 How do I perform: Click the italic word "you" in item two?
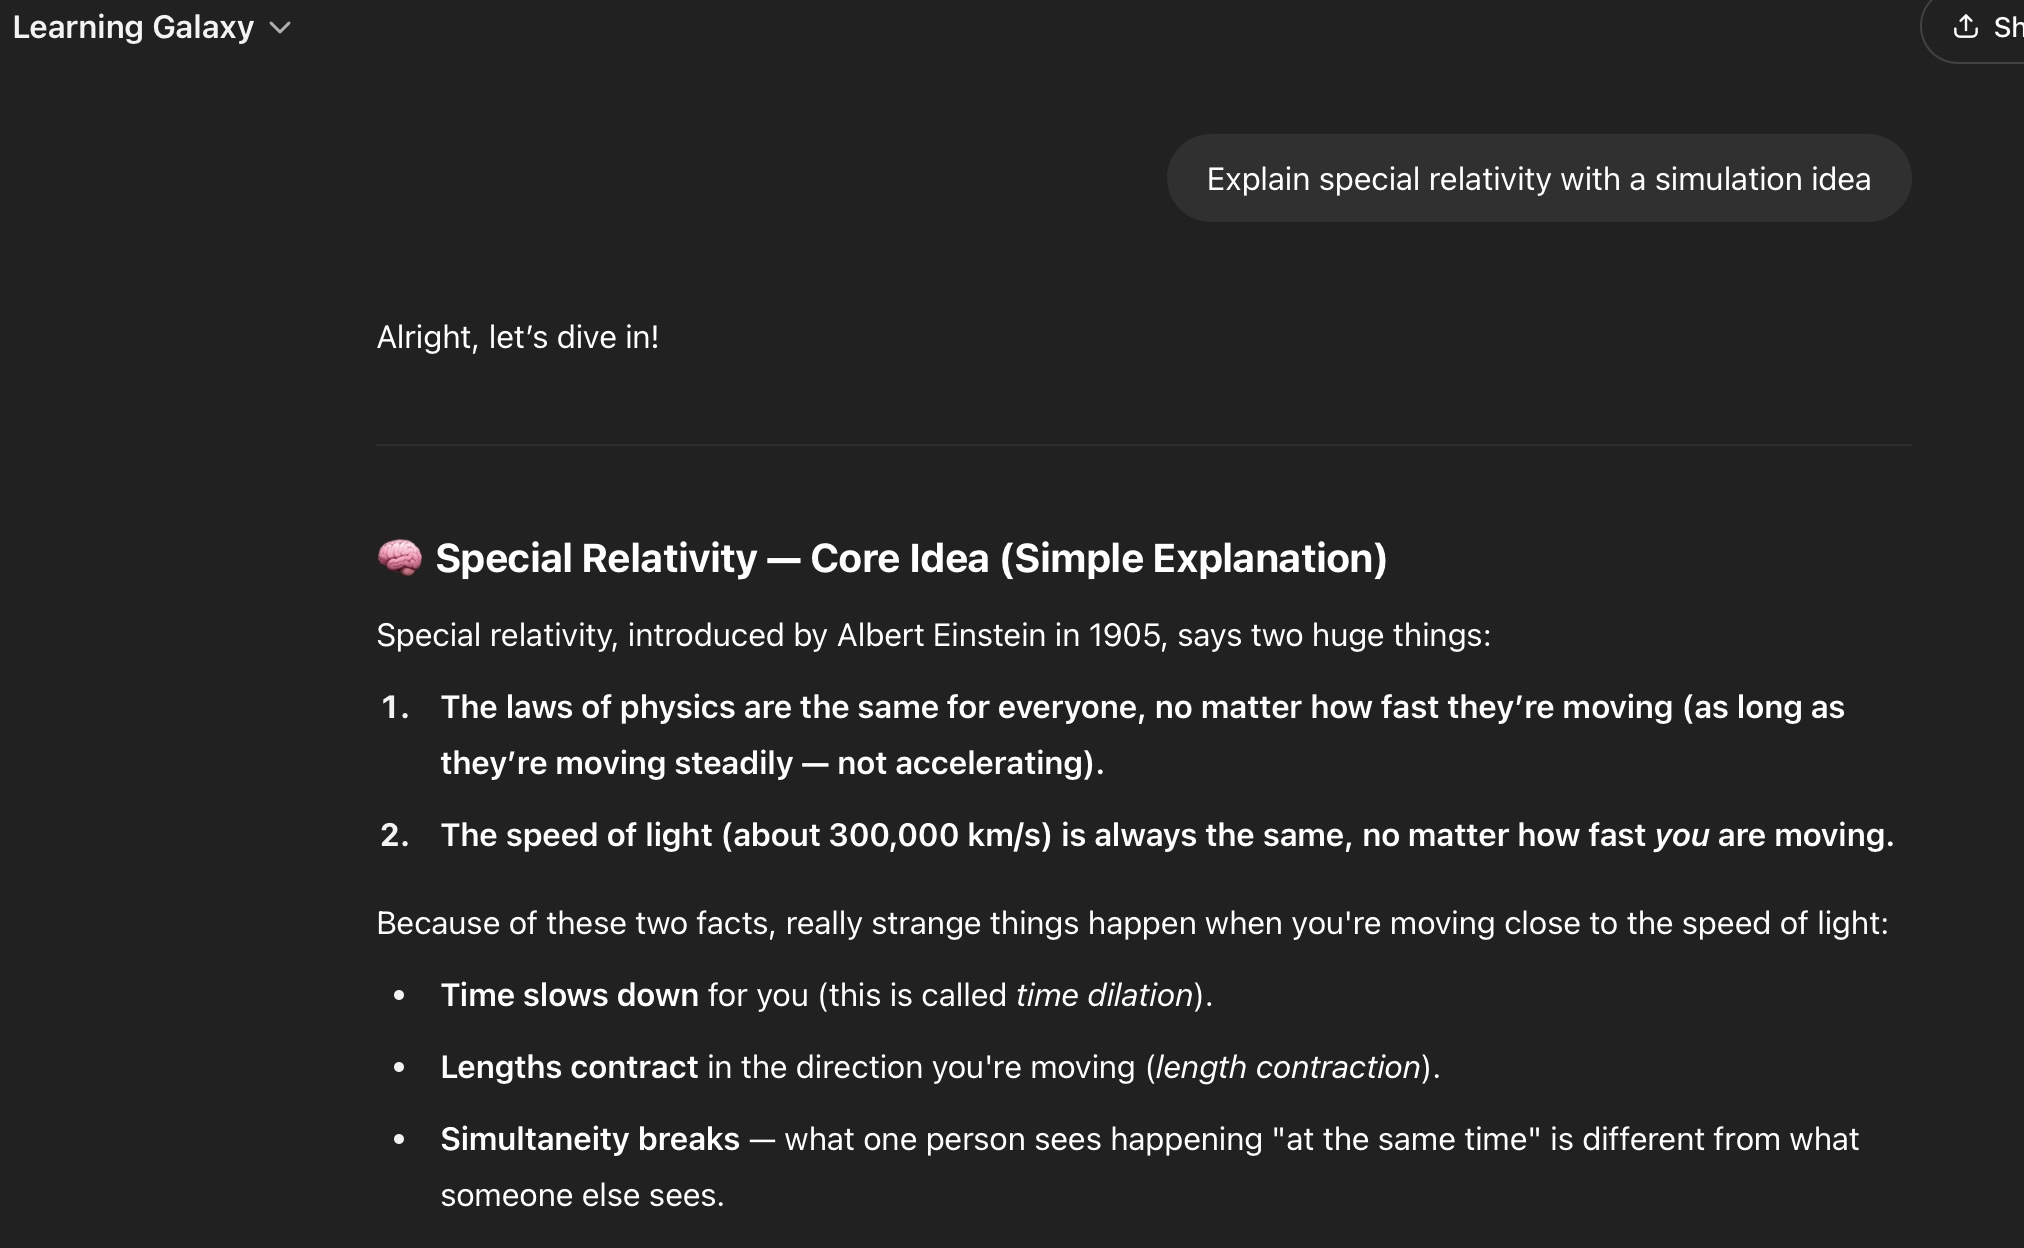pos(1681,835)
